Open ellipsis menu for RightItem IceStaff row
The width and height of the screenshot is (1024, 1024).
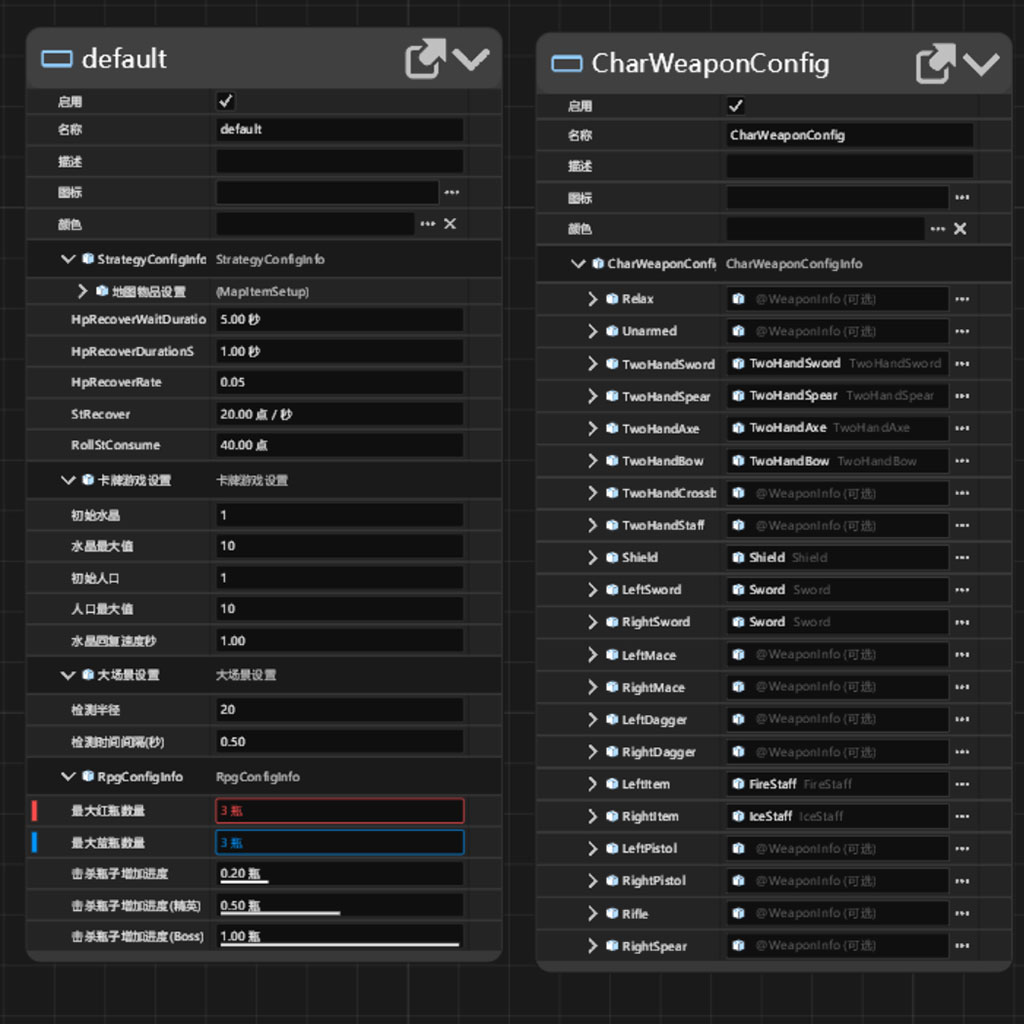coord(962,817)
